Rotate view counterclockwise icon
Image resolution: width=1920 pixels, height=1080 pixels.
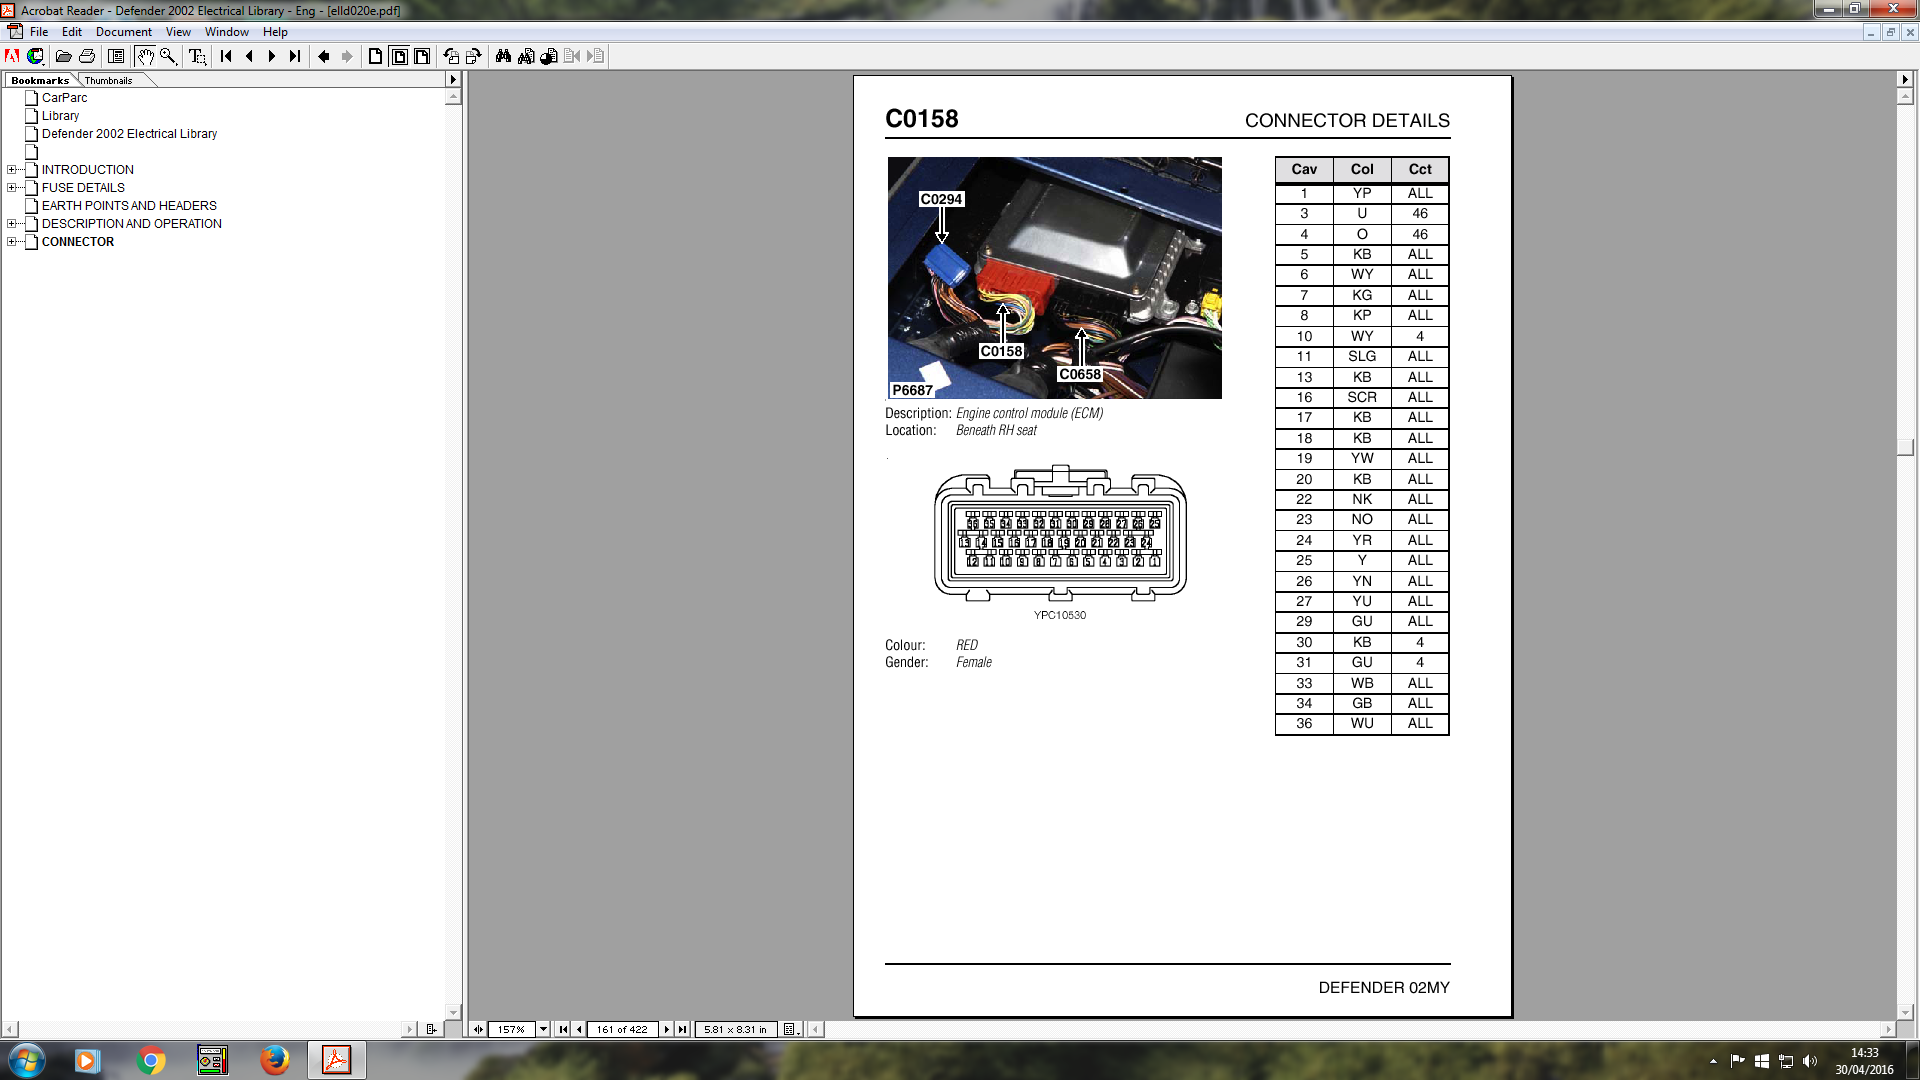[451, 56]
